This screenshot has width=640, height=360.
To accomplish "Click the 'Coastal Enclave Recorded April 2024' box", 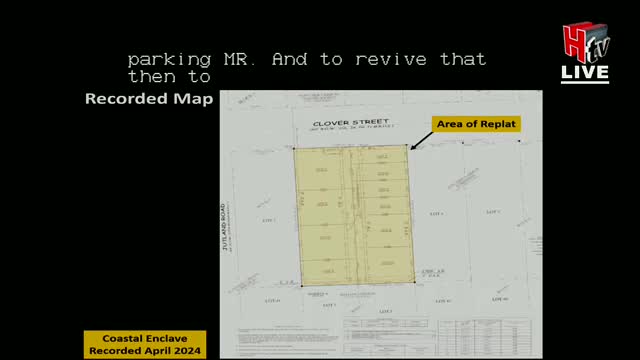I will 145,344.
